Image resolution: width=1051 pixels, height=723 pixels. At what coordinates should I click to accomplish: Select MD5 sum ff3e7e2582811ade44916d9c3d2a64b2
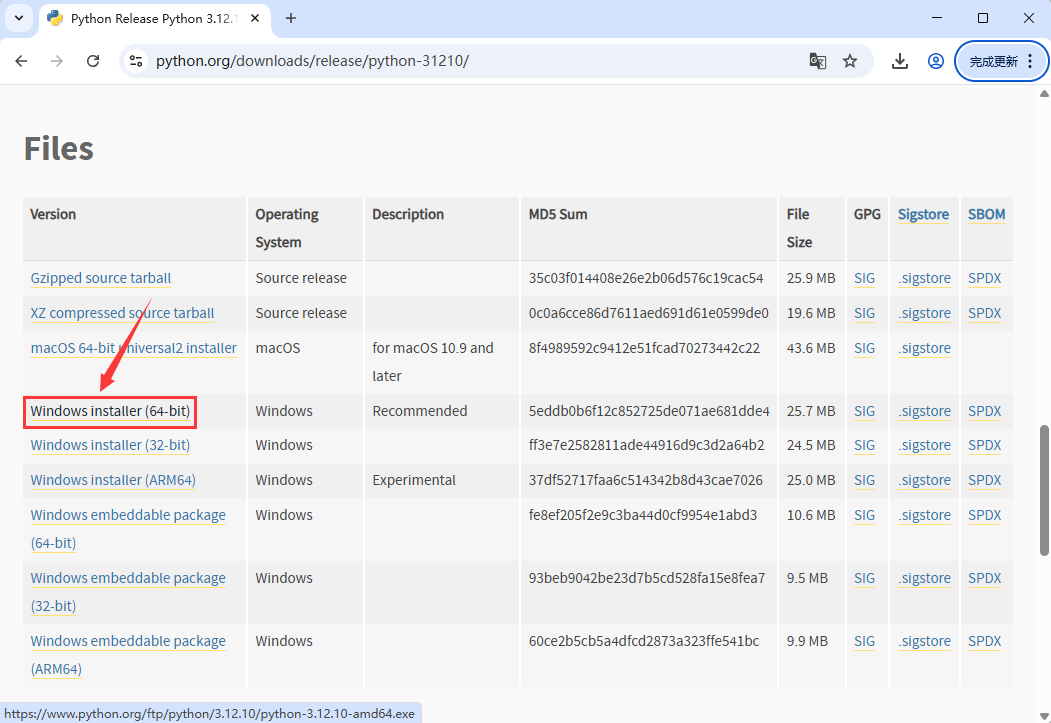pyautogui.click(x=646, y=445)
